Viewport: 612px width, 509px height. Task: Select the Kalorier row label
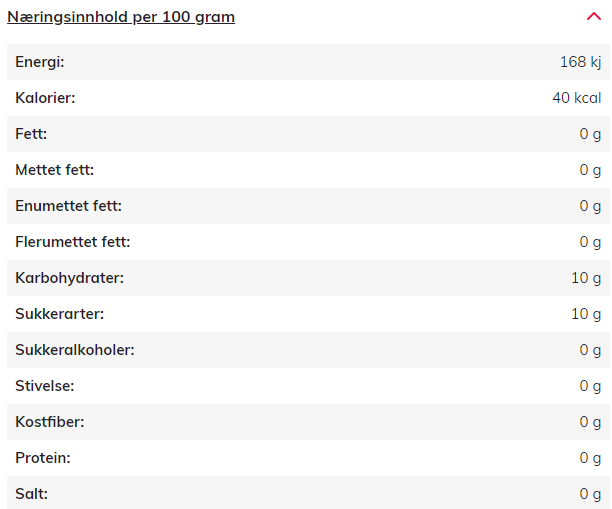(45, 98)
